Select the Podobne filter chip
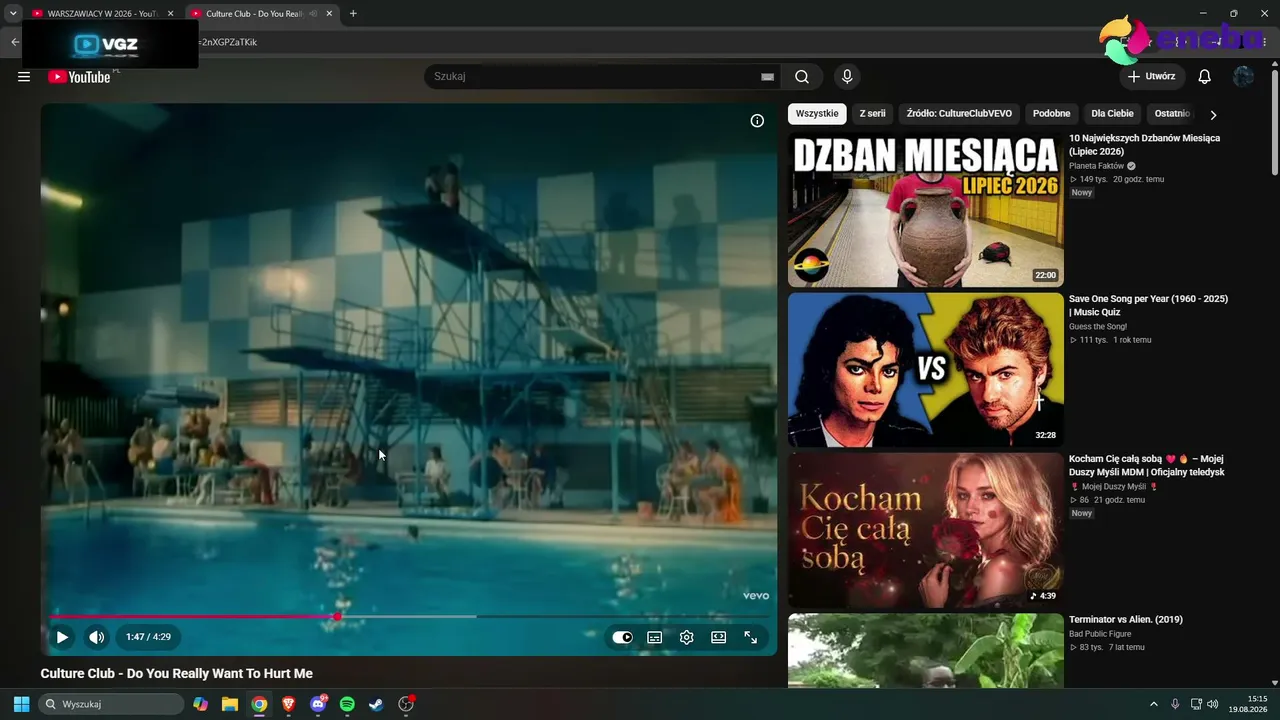Screen dimensions: 1280x720 point(1051,114)
